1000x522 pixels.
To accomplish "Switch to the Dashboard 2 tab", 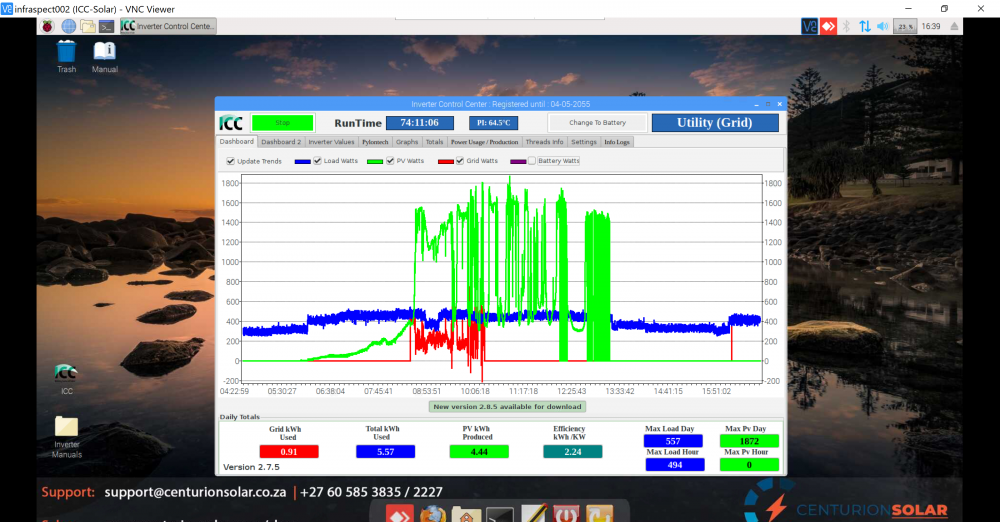I will pos(281,142).
